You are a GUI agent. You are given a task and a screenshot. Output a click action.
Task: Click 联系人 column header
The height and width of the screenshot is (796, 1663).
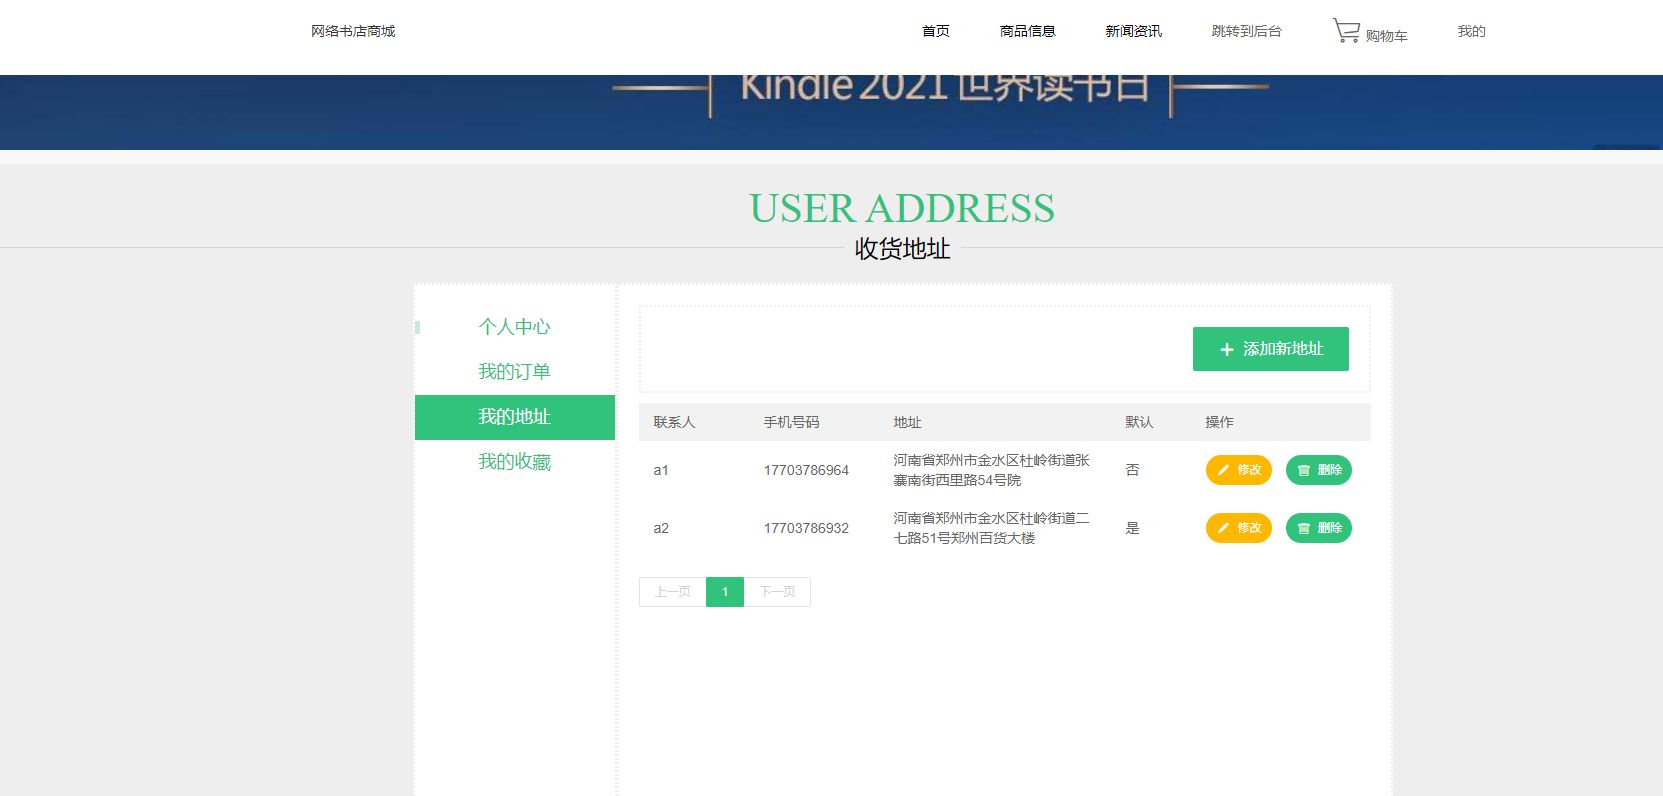tap(674, 422)
